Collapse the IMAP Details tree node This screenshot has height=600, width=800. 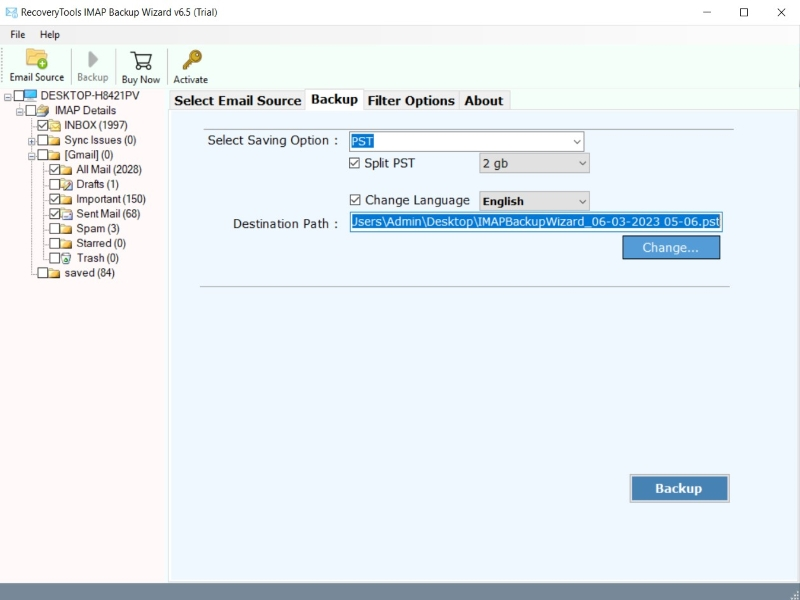coord(20,111)
